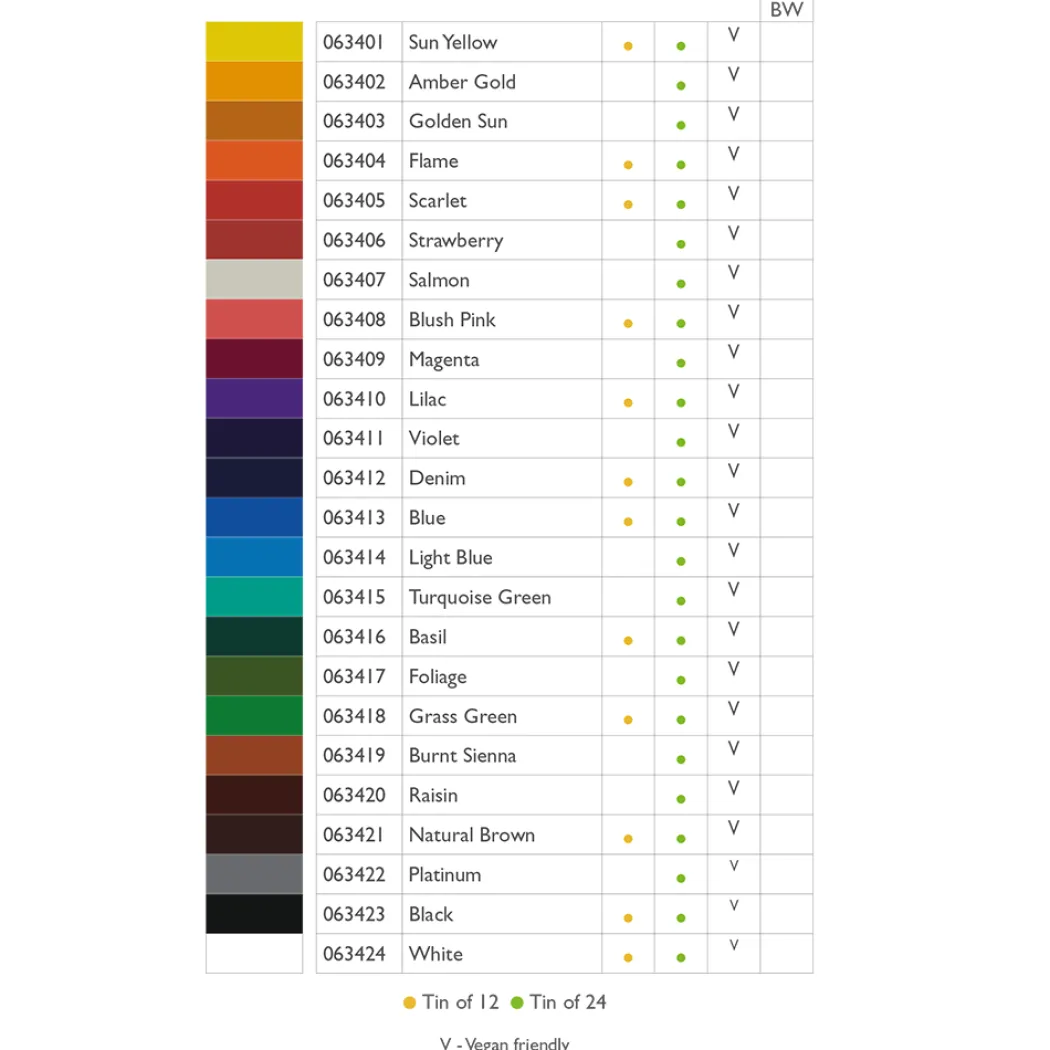
Task: Click the green dot in Salmon row
Action: coord(681,284)
